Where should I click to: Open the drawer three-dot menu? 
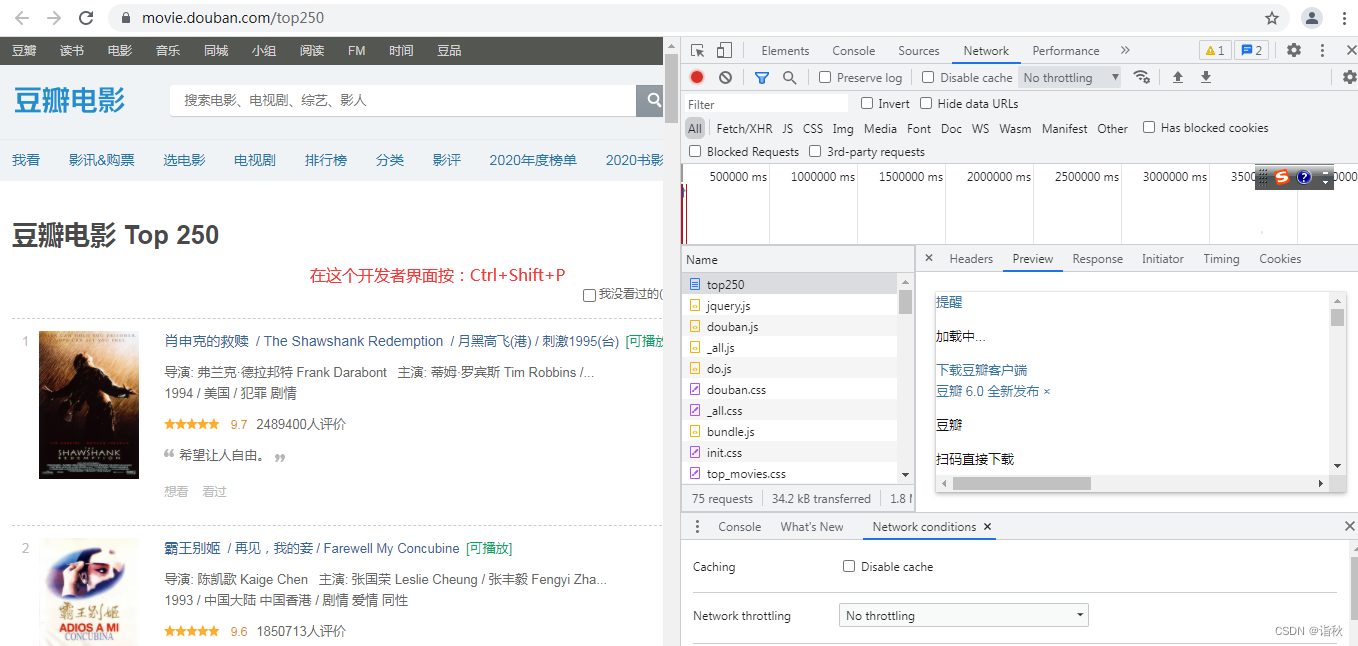click(697, 527)
